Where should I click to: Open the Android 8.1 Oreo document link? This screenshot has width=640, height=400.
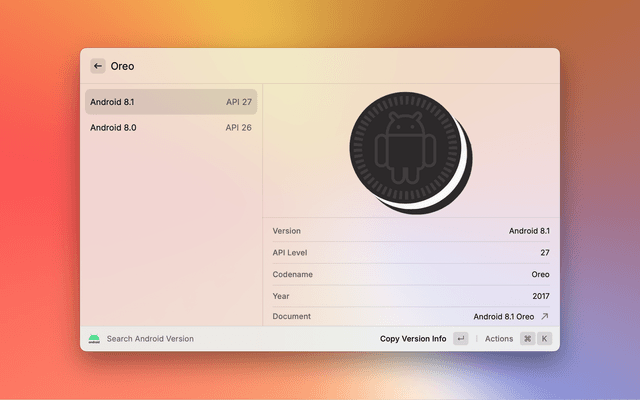pos(503,316)
